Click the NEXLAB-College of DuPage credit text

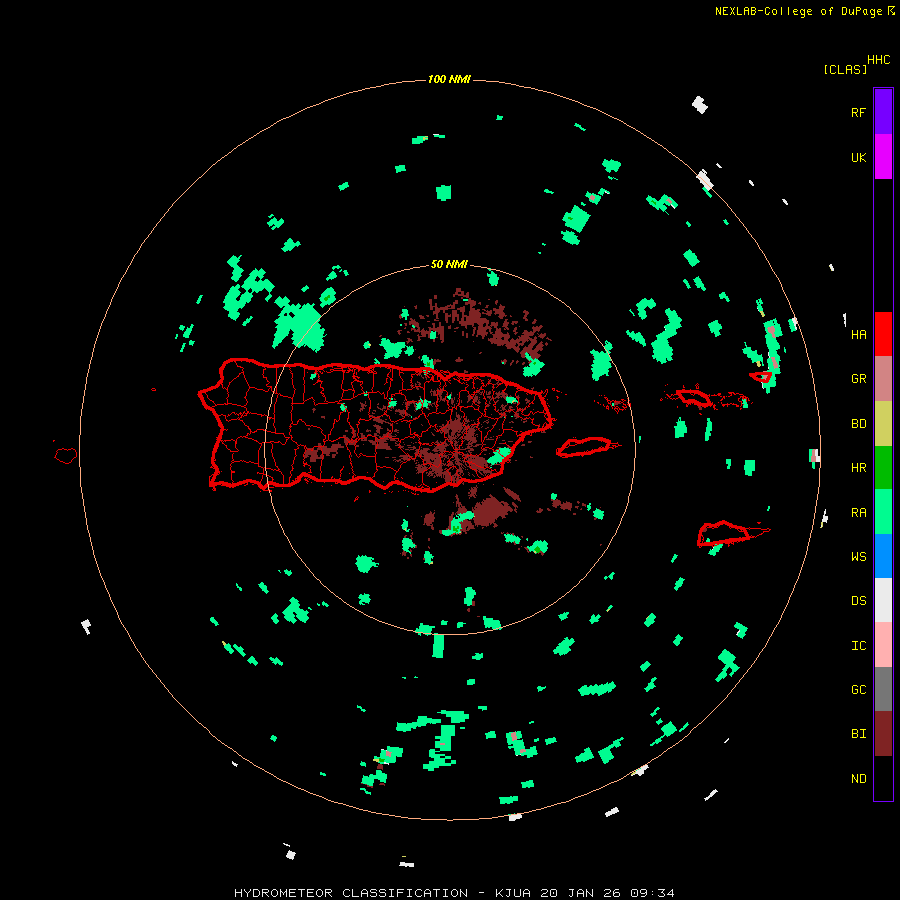[x=798, y=11]
